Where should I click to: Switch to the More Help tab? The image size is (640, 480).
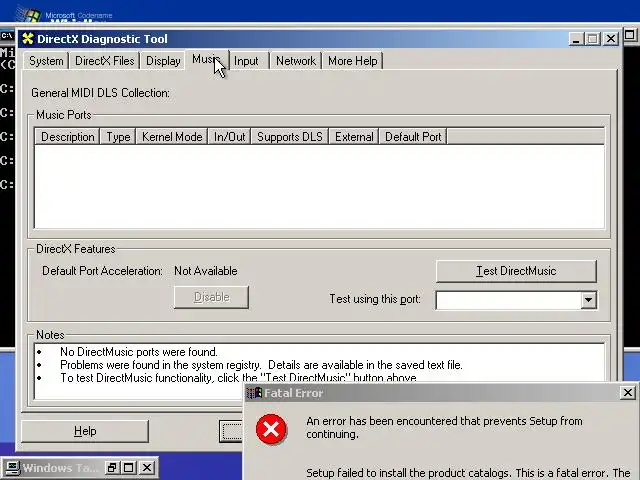353,61
